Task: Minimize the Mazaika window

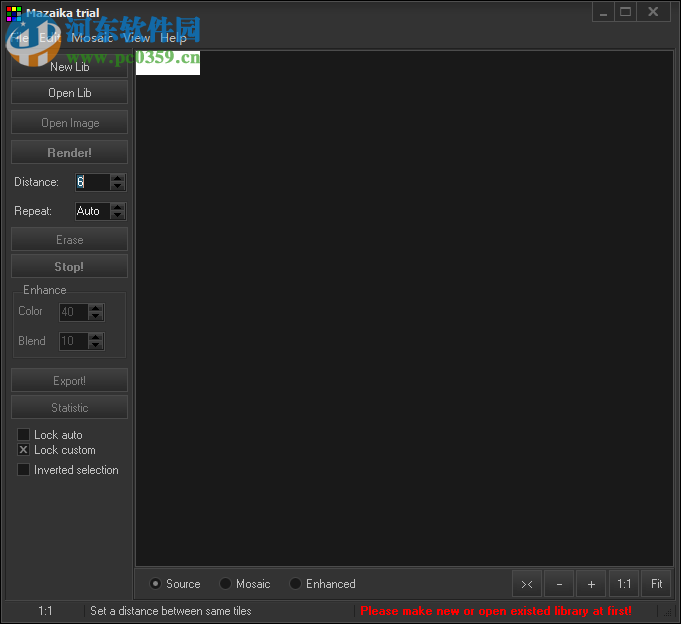Action: click(x=603, y=12)
